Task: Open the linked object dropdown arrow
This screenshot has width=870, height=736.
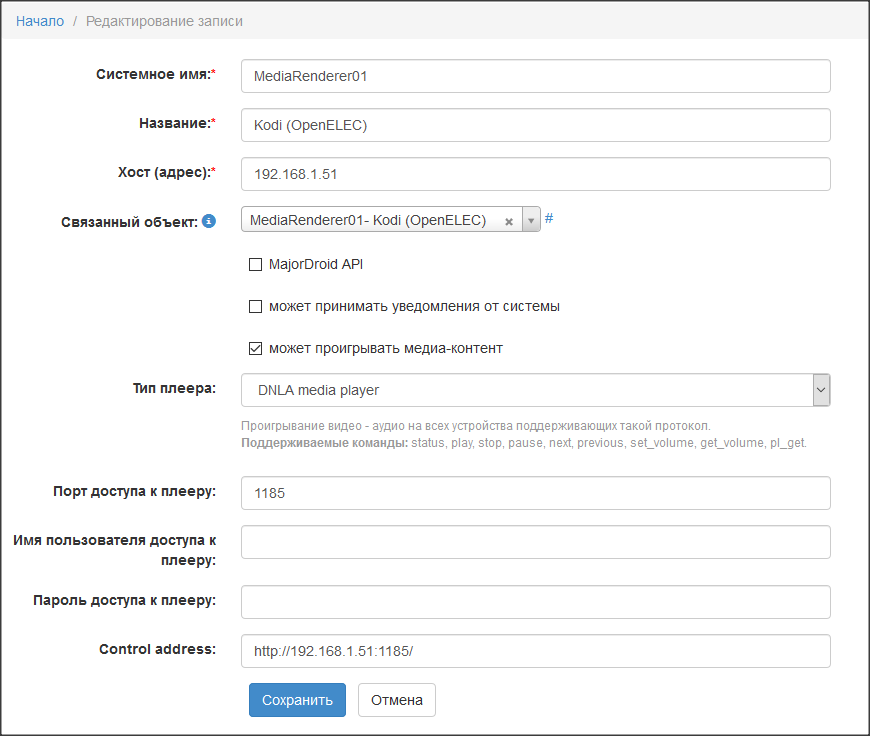Action: pos(531,221)
